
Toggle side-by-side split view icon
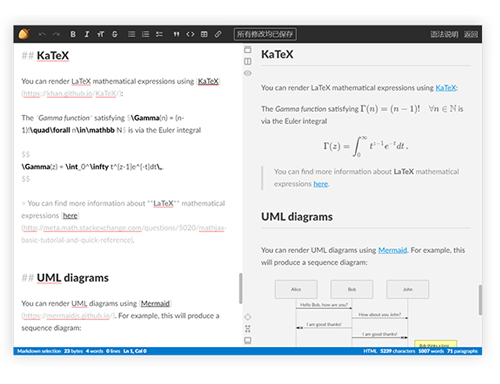tap(248, 62)
